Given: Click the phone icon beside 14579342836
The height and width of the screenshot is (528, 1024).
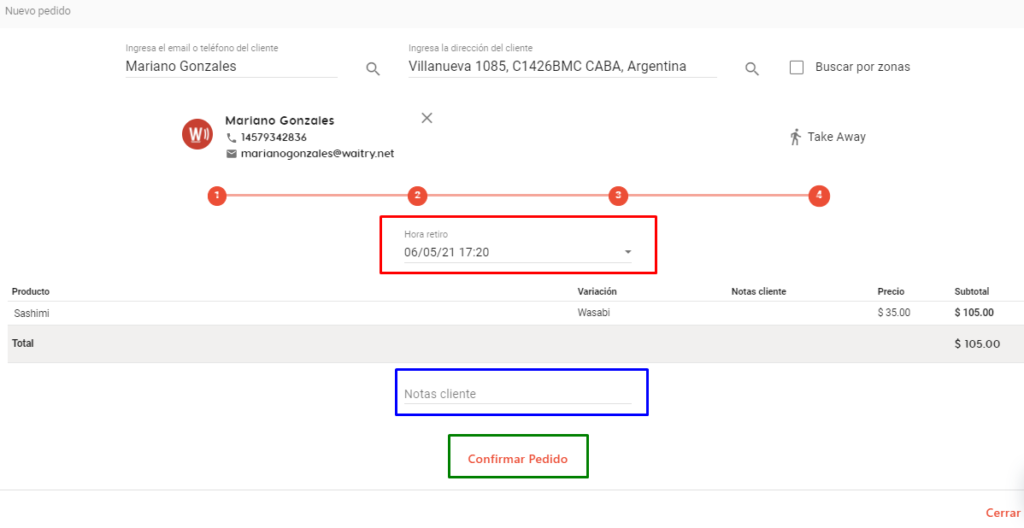Looking at the screenshot, I should (x=231, y=138).
